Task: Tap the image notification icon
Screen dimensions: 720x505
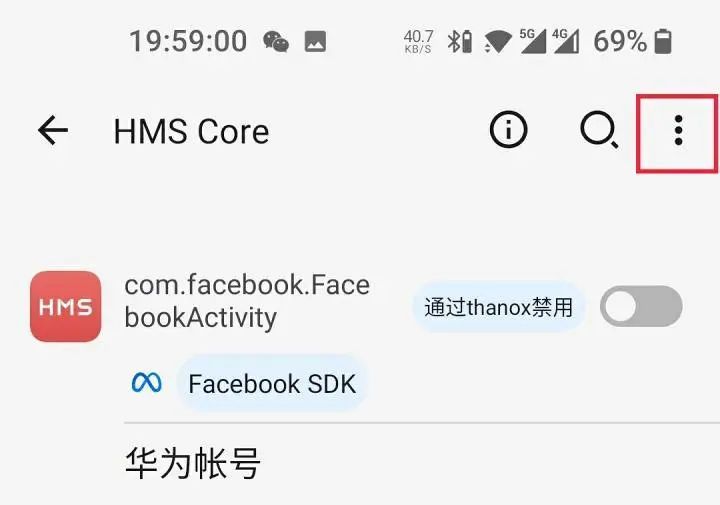Action: point(315,42)
